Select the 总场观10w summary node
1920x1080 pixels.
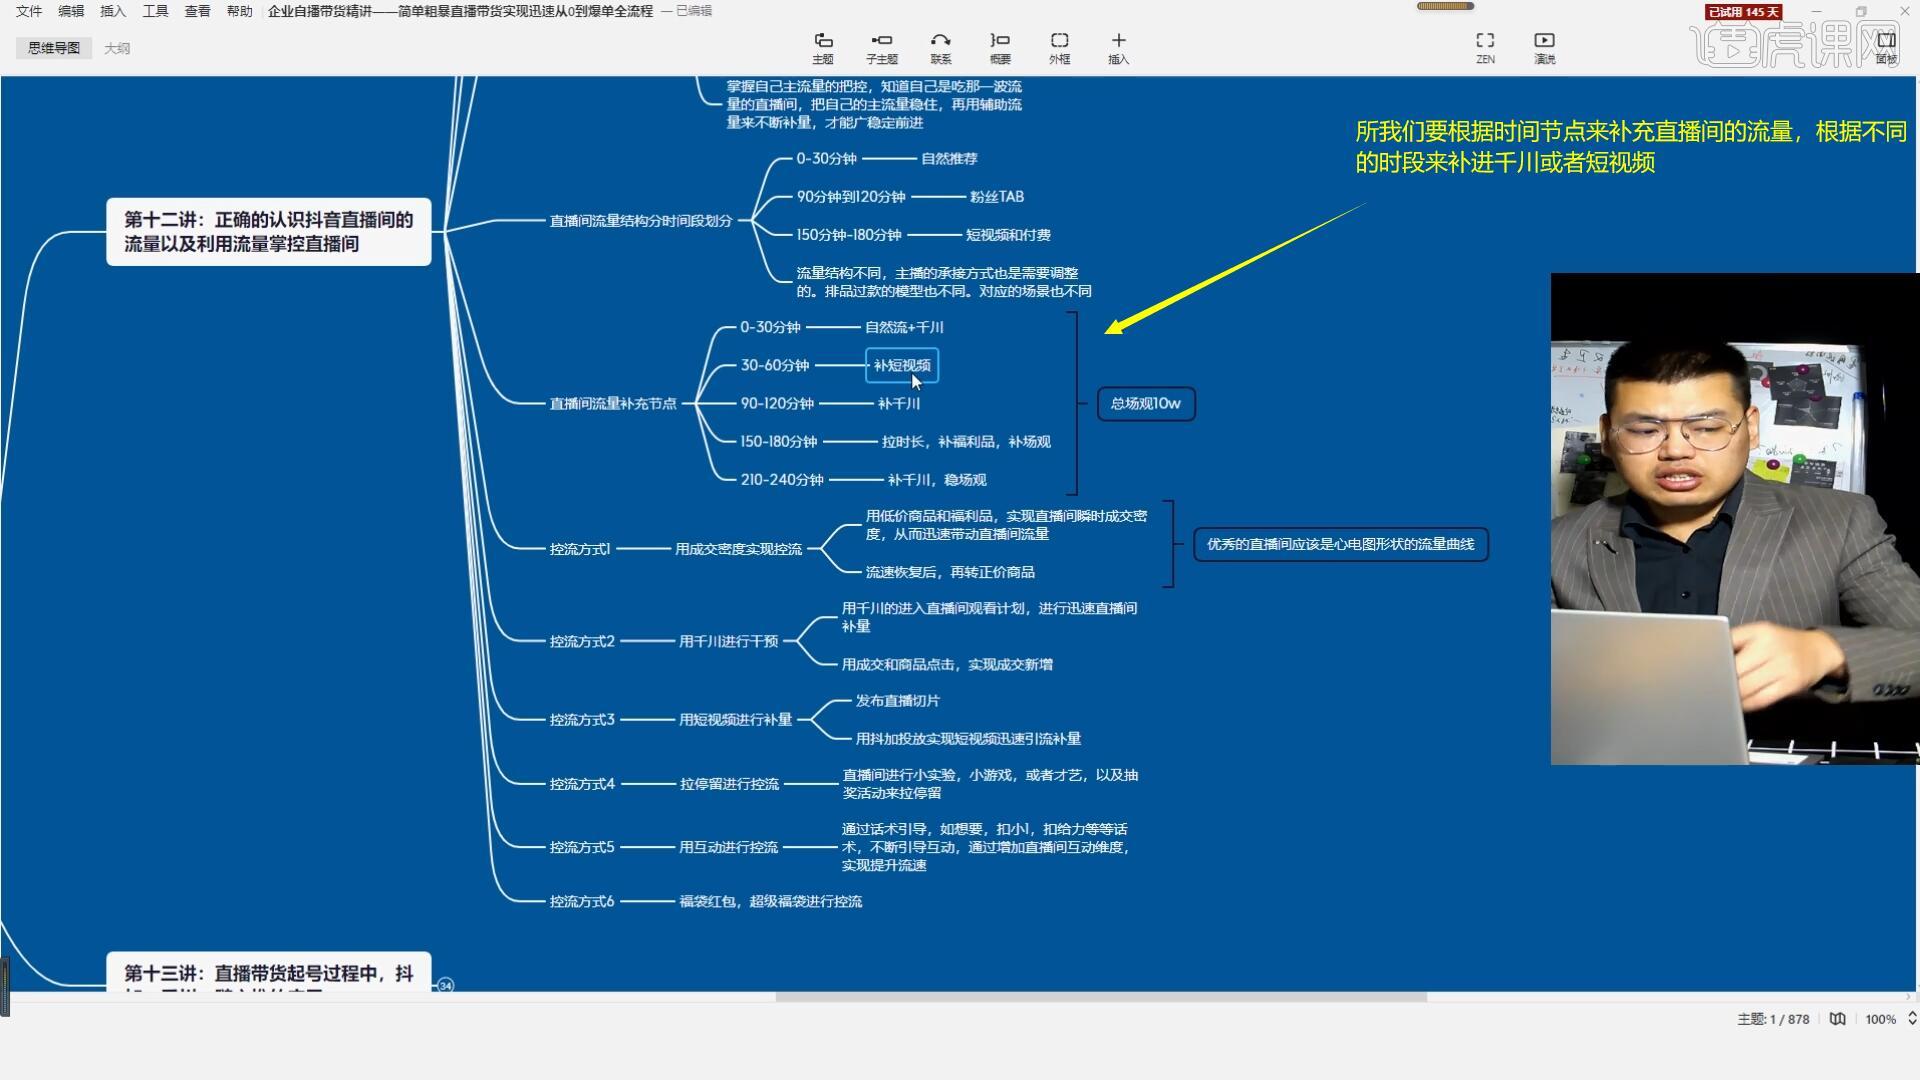coord(1145,404)
